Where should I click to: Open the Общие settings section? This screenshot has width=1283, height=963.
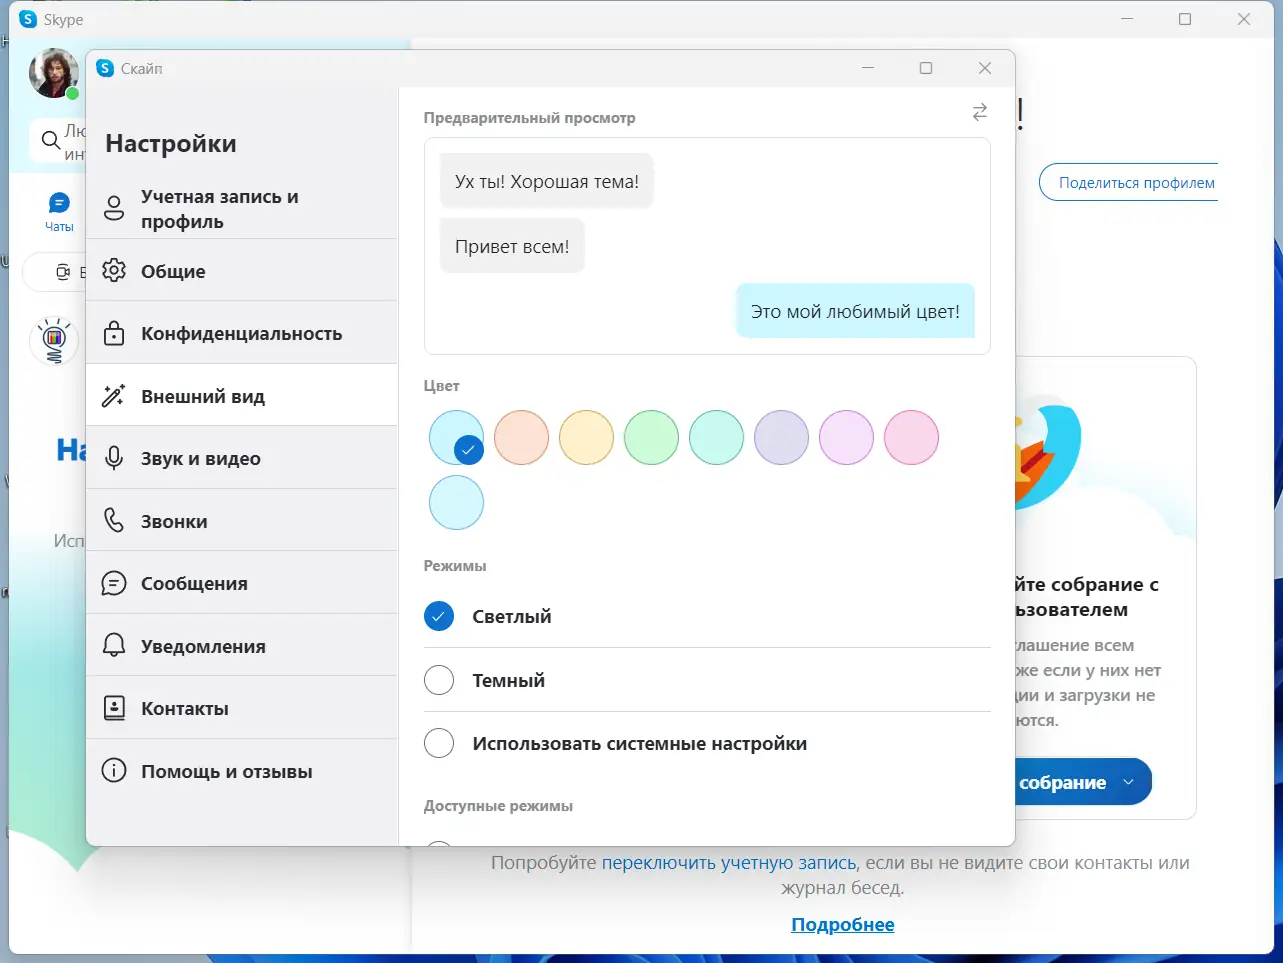(242, 270)
